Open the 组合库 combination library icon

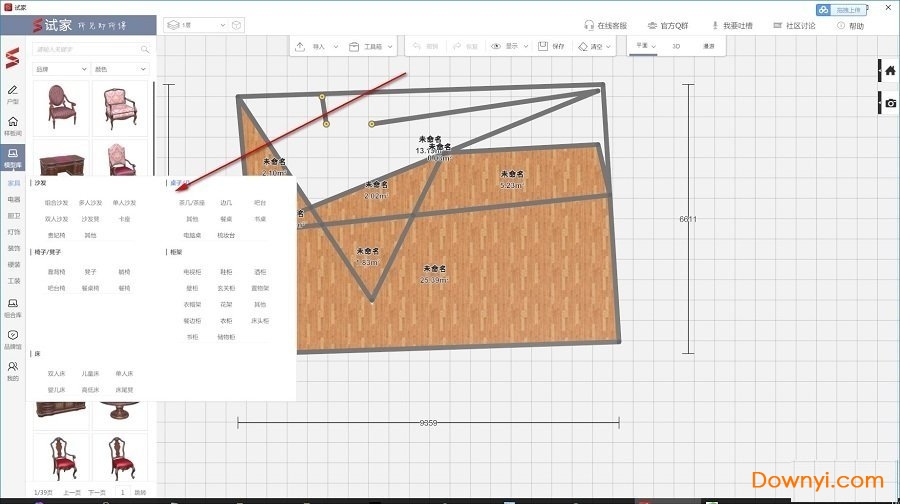point(13,307)
